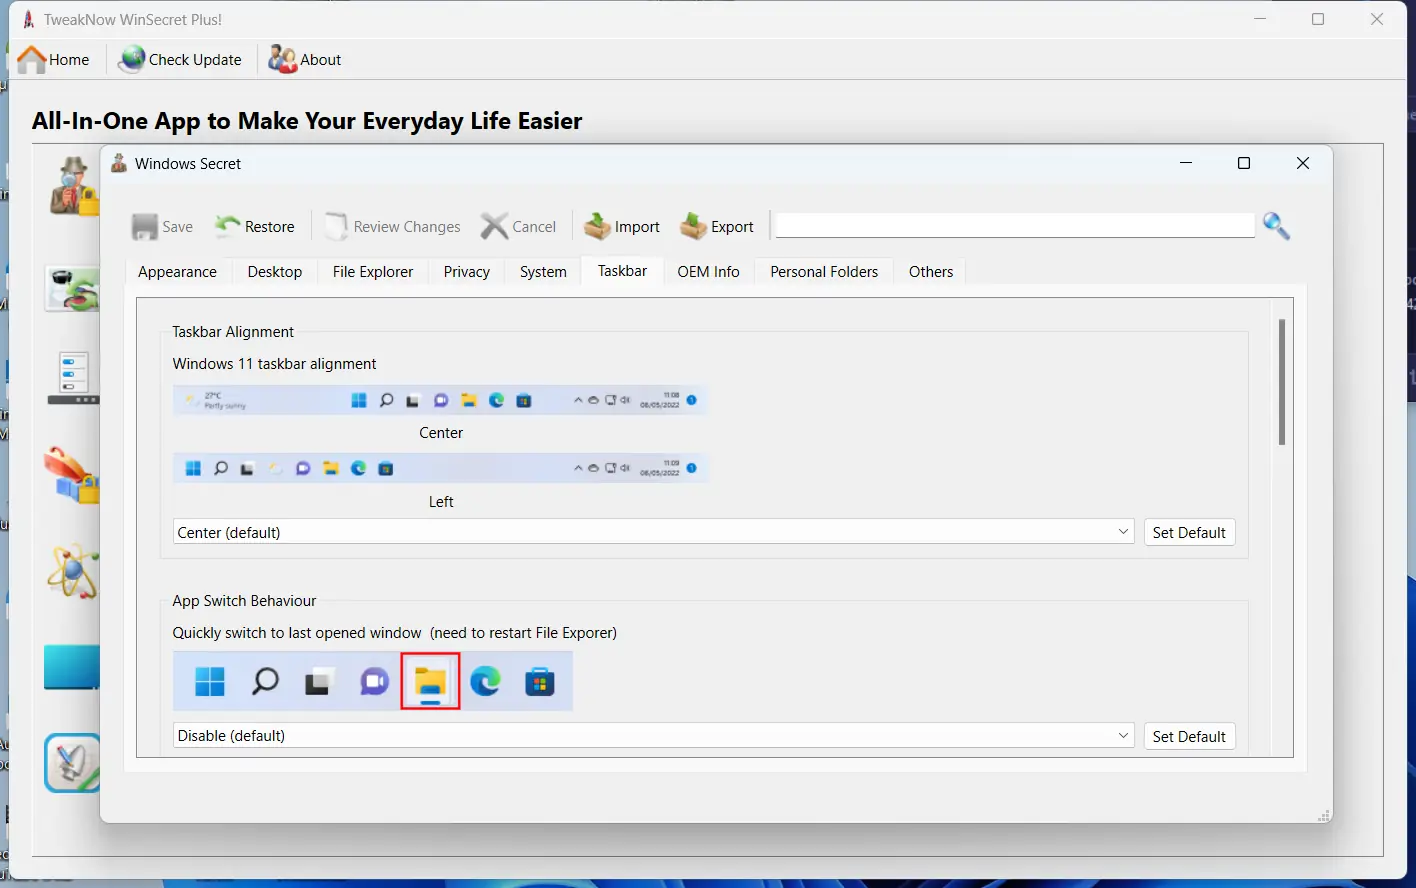Click Set Default for App Switch Behaviour
Image resolution: width=1416 pixels, height=888 pixels.
(1189, 736)
